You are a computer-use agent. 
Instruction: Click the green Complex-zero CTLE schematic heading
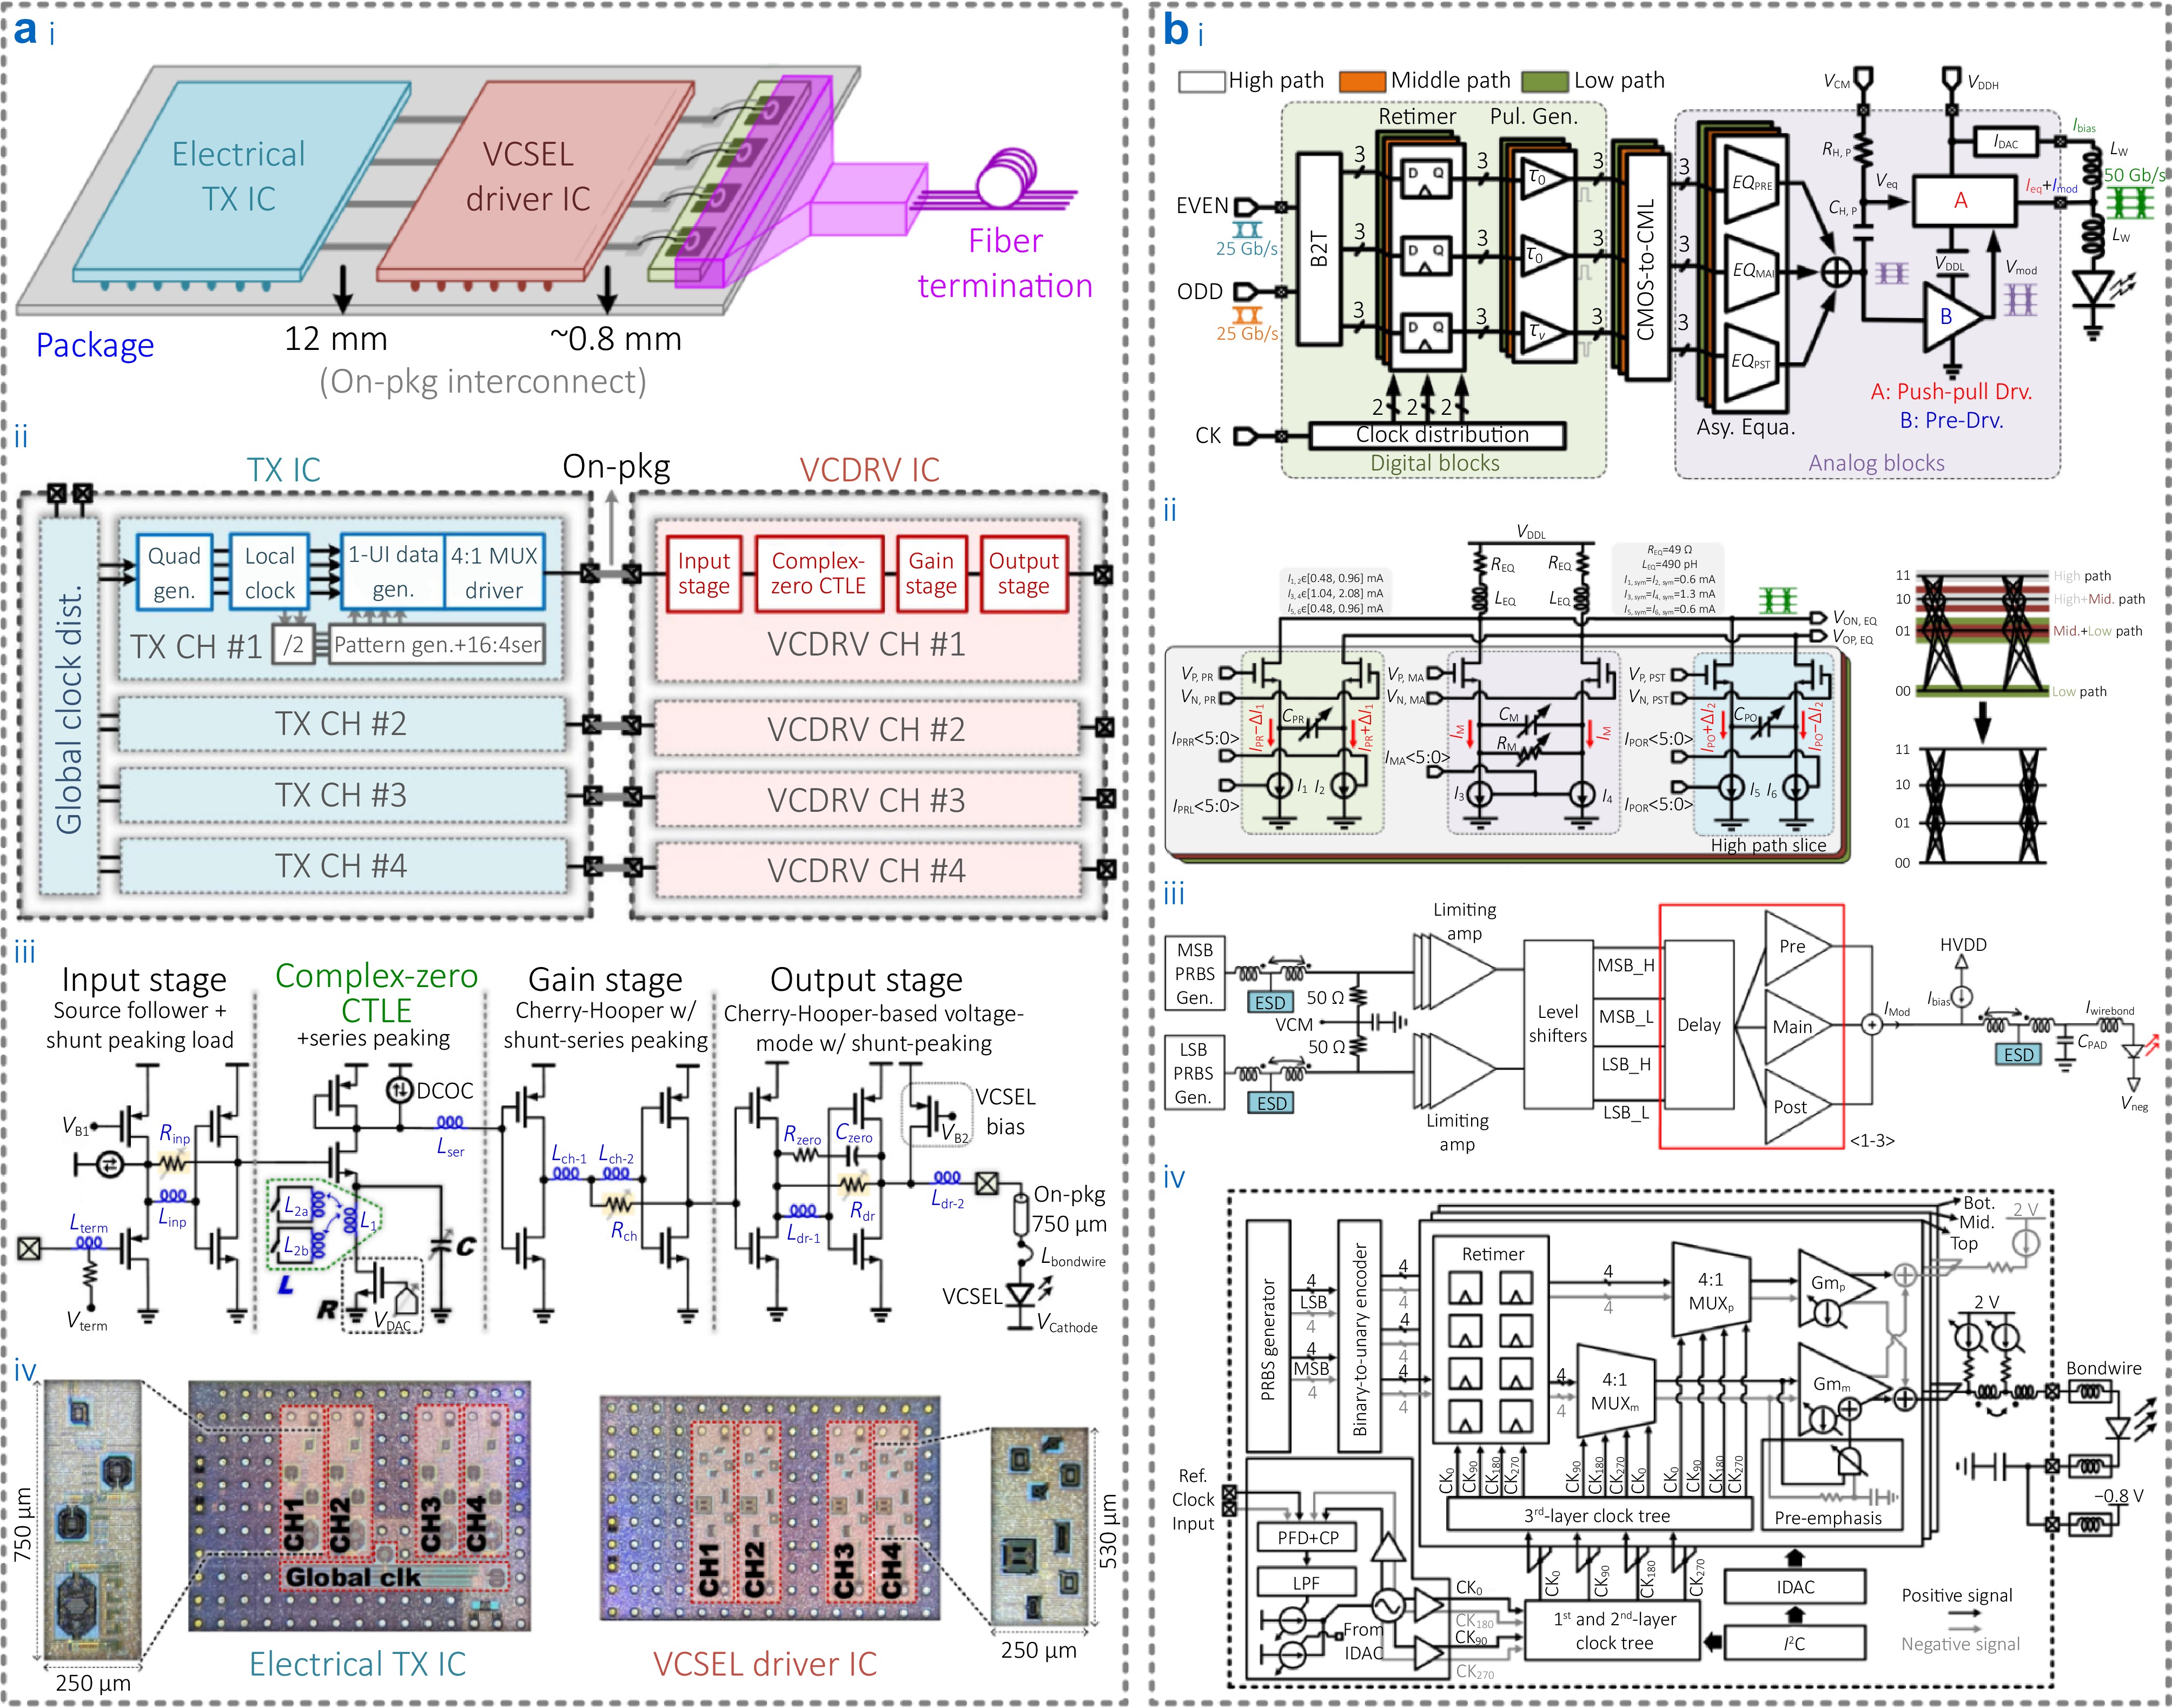(376, 992)
